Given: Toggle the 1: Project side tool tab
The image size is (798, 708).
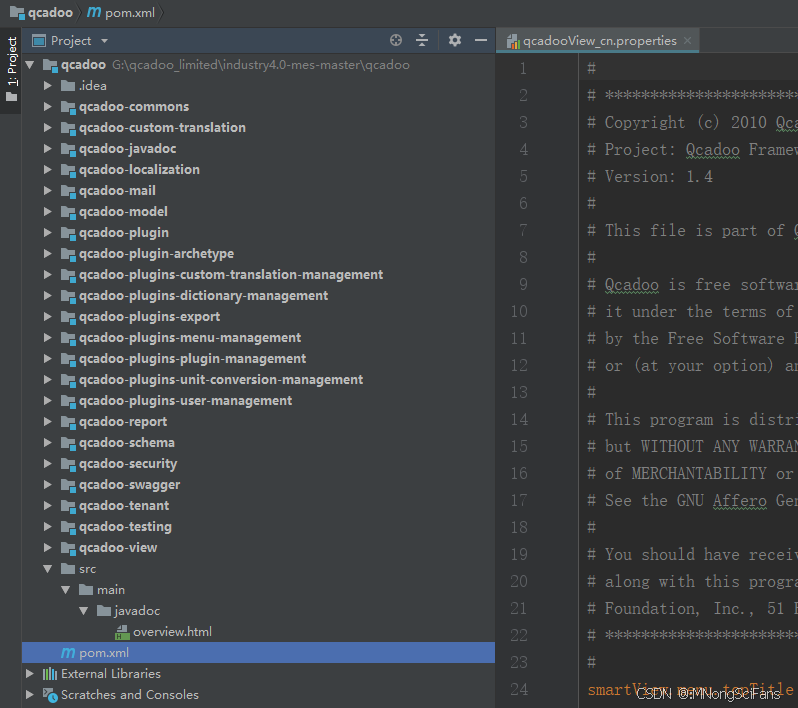Looking at the screenshot, I should coord(11,69).
